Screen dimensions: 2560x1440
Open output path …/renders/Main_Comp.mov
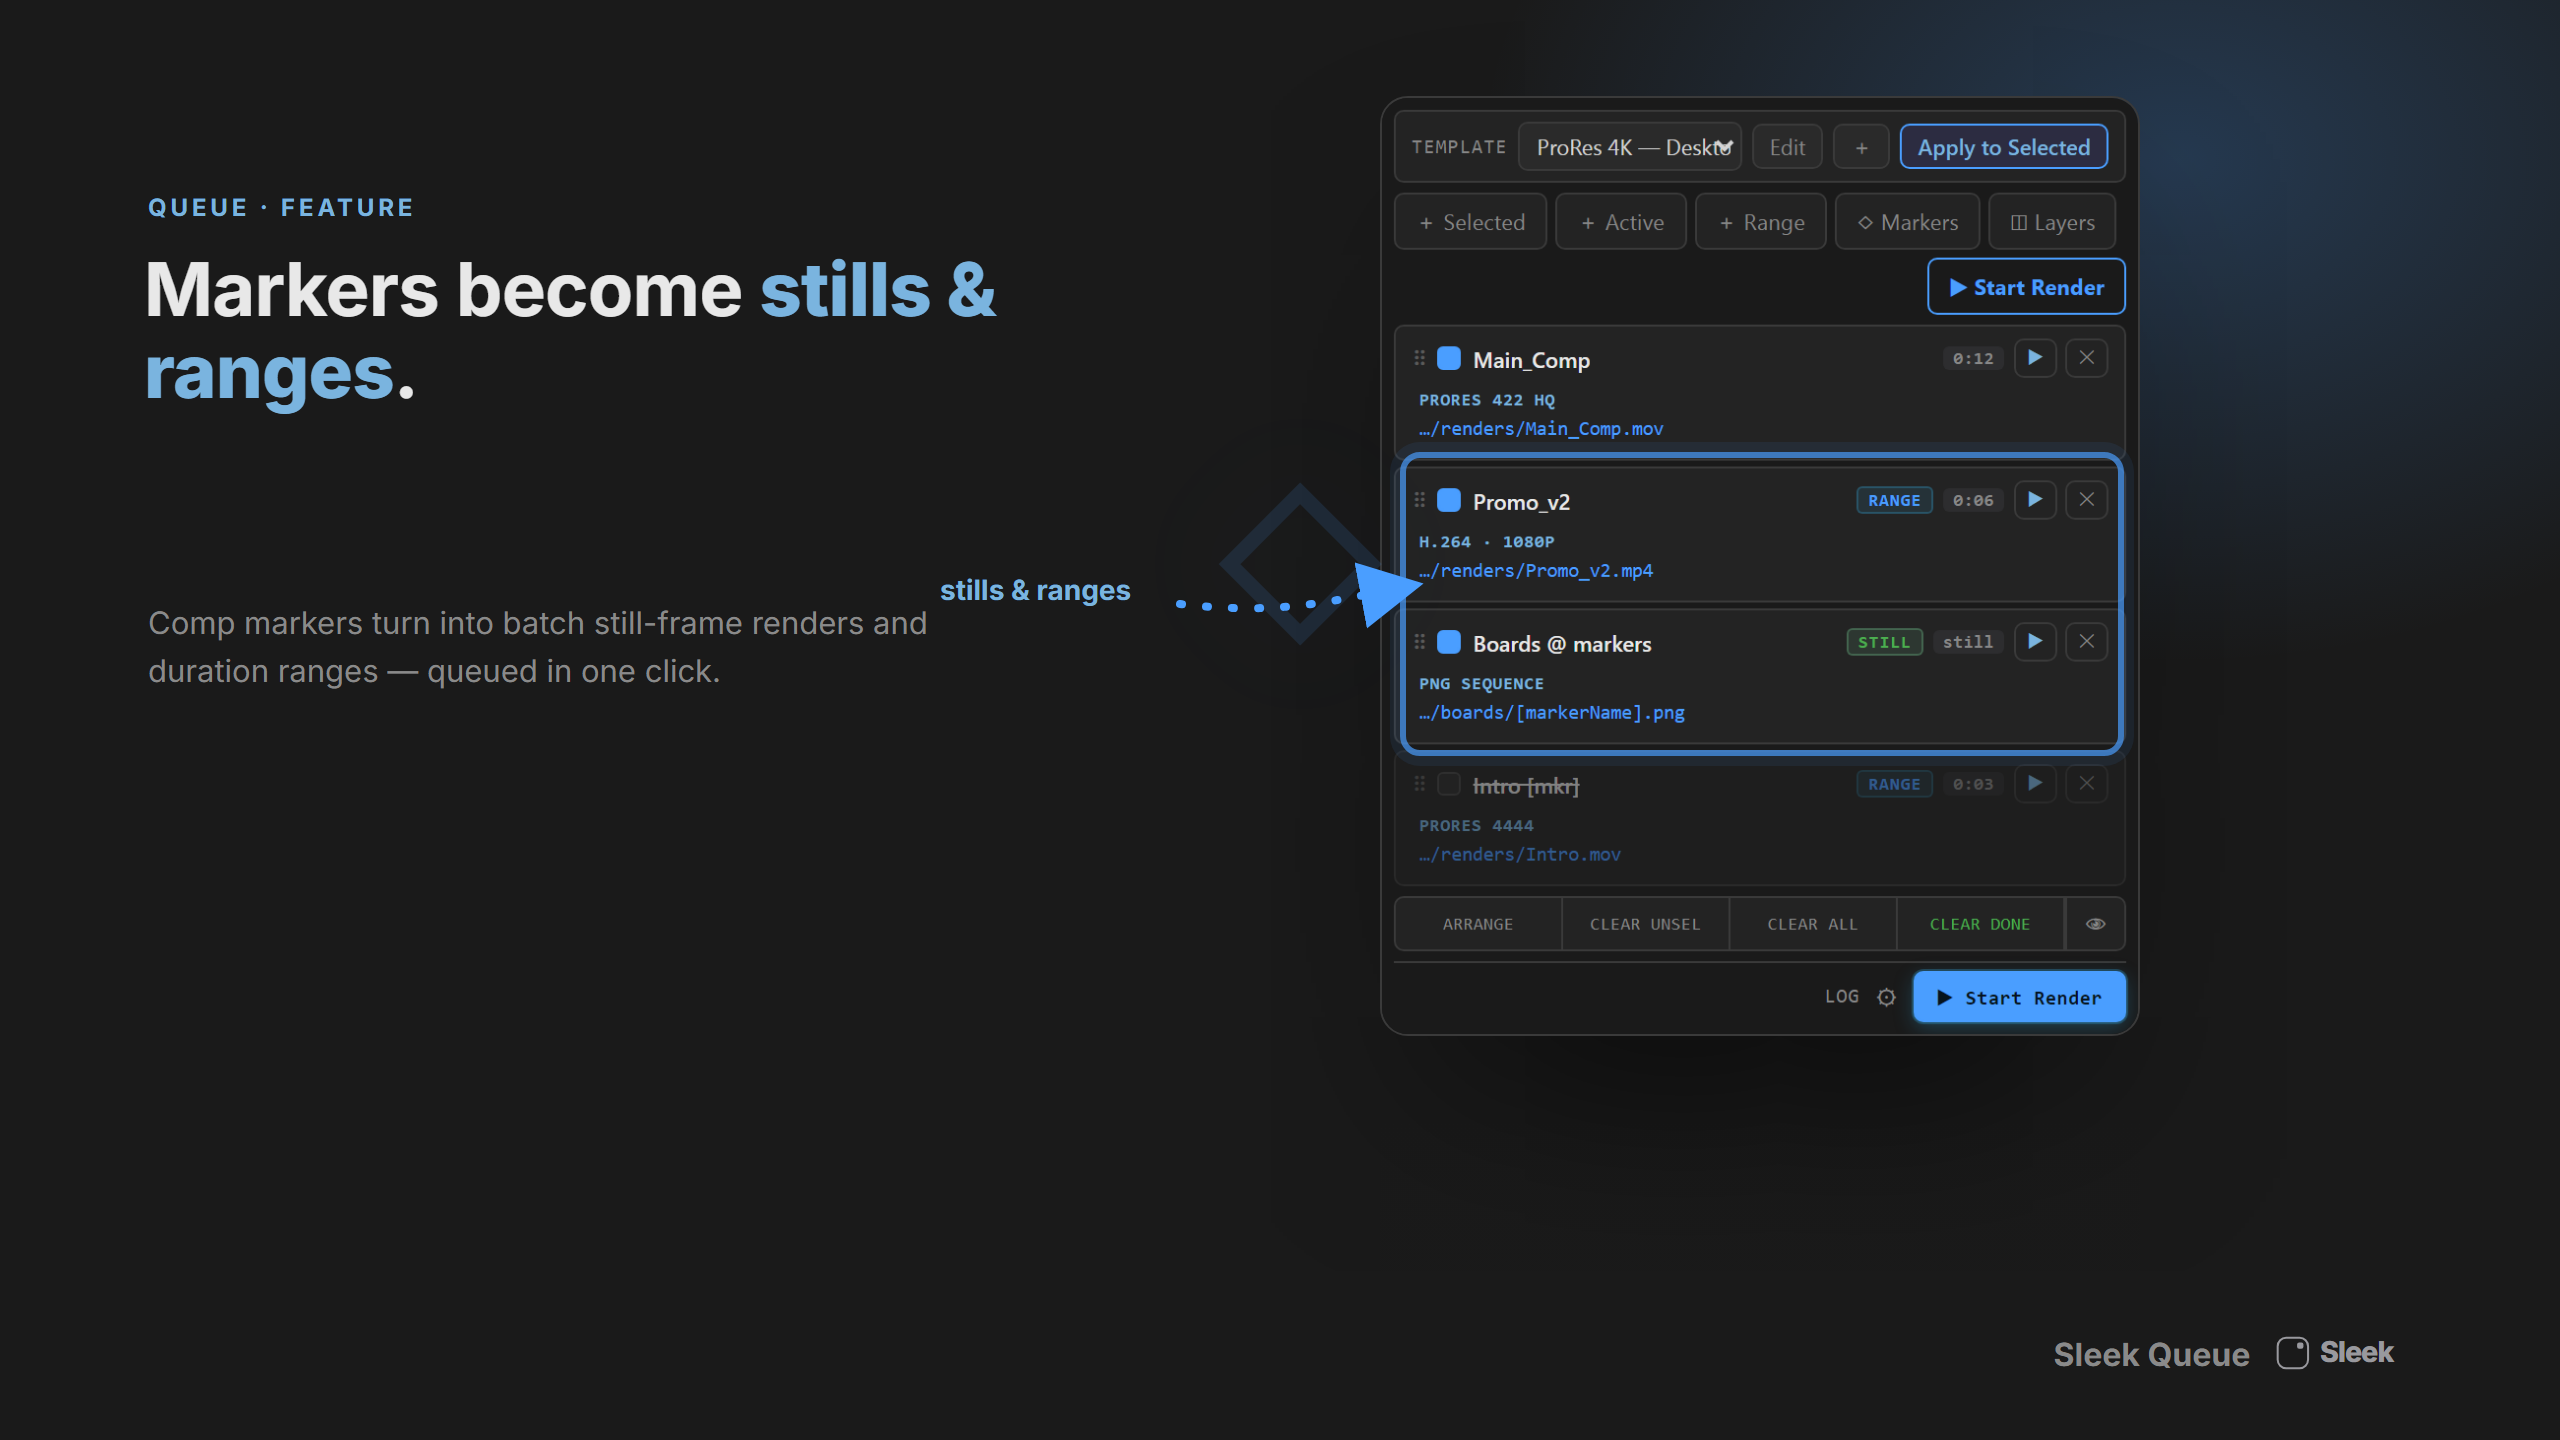1541,429
